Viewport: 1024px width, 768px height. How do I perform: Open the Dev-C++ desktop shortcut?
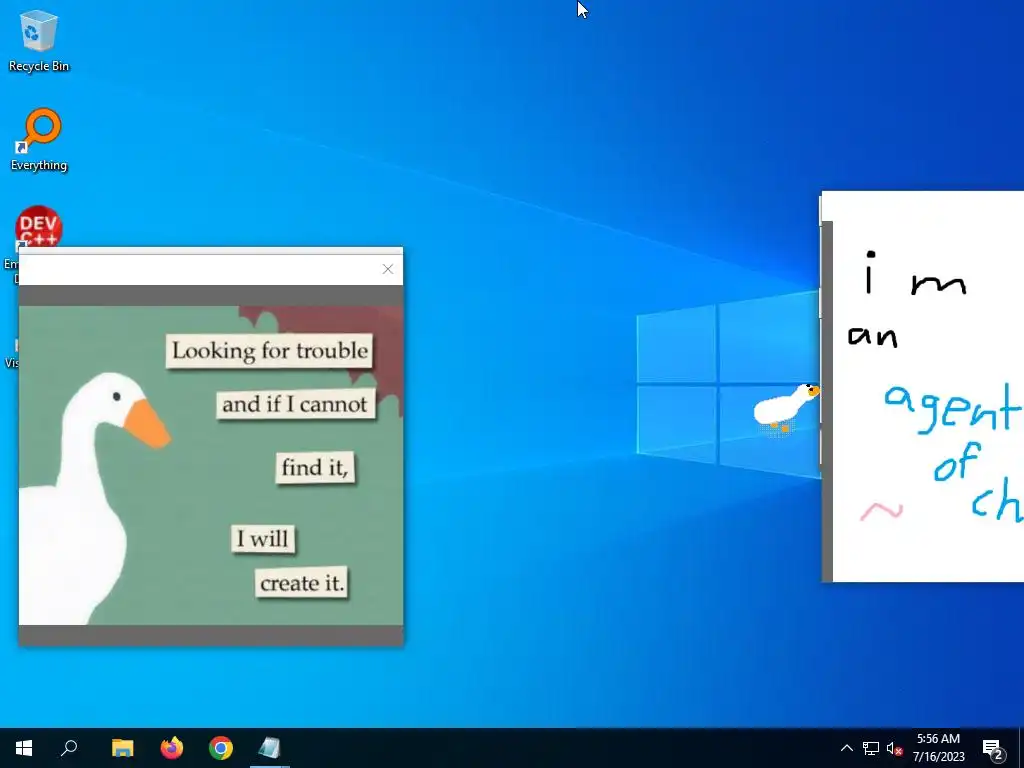[39, 227]
